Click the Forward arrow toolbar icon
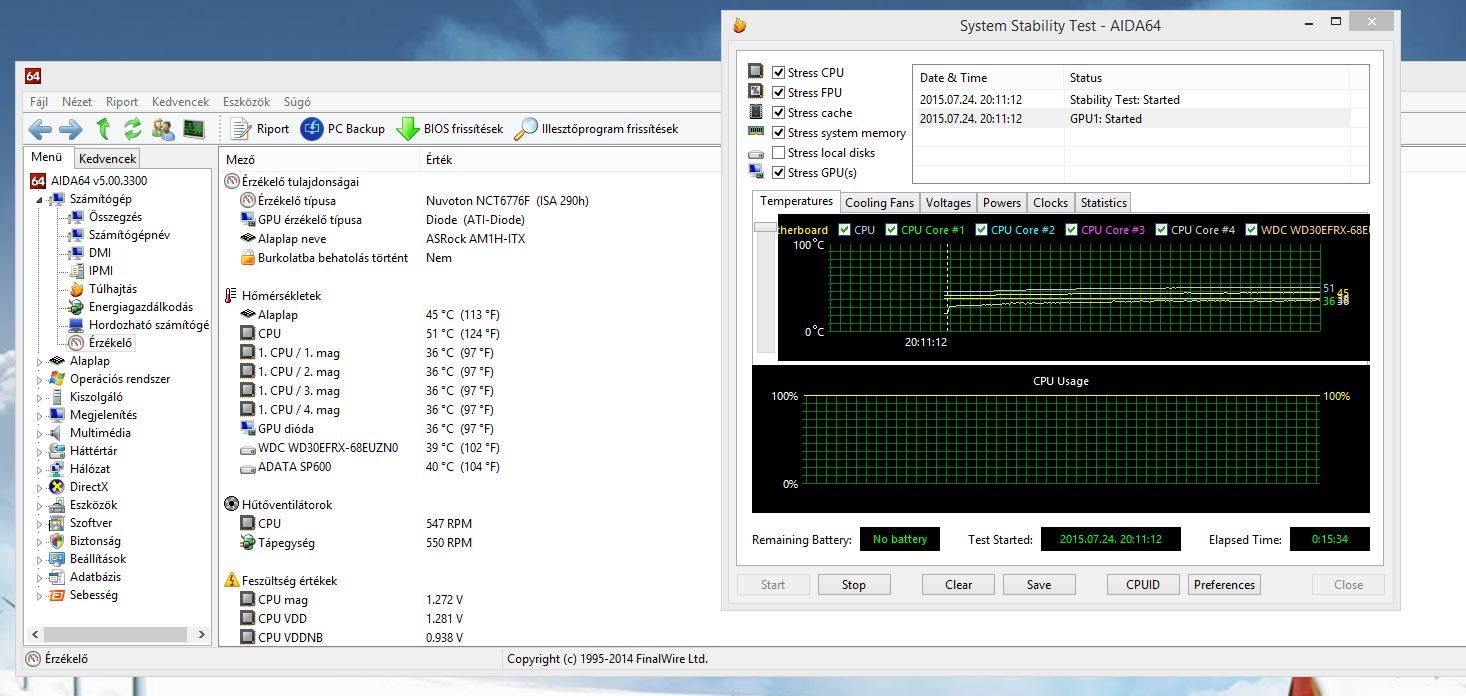 pyautogui.click(x=71, y=128)
